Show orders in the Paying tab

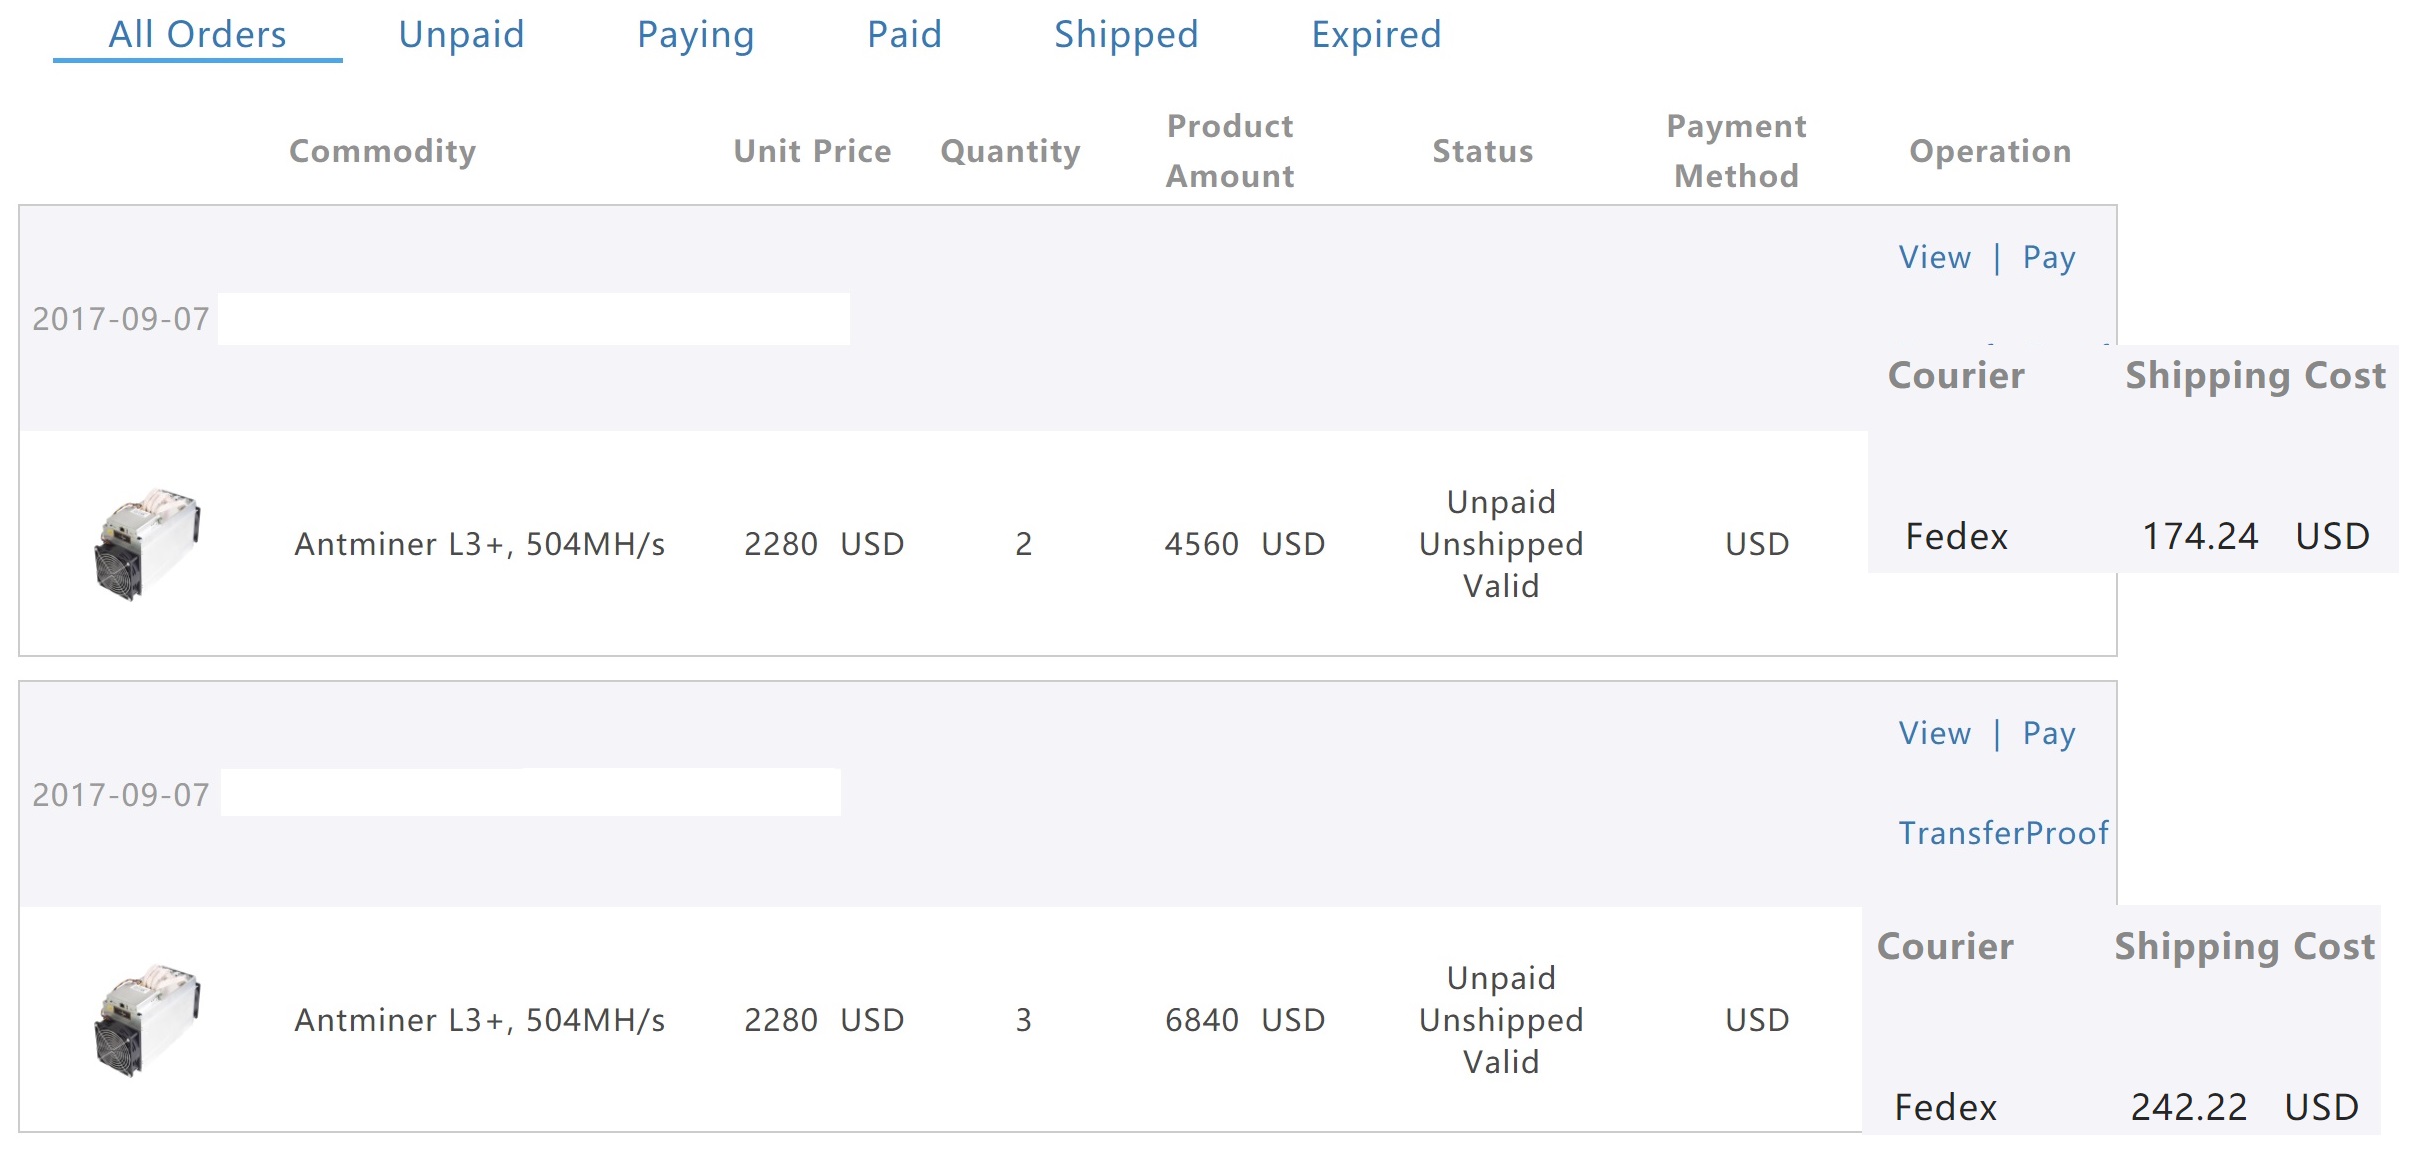click(x=695, y=35)
